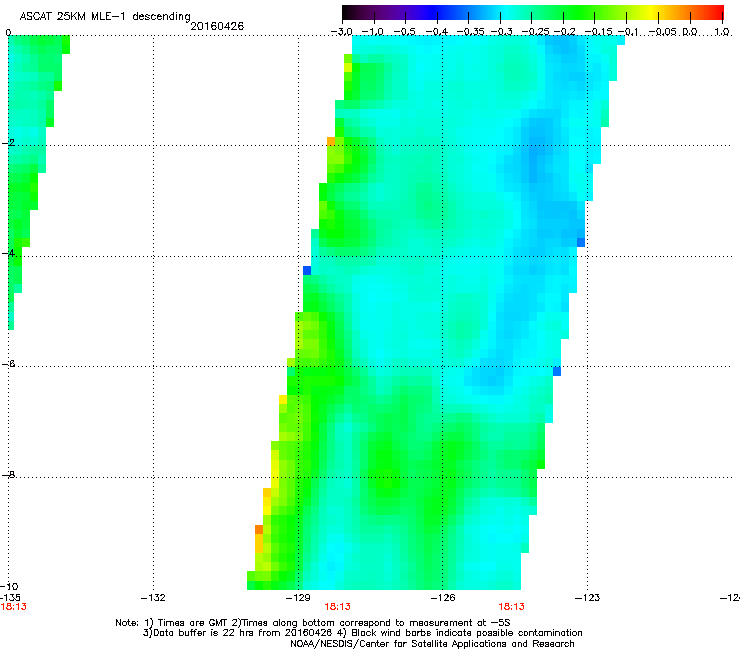Select the latitude label -8

point(8,474)
